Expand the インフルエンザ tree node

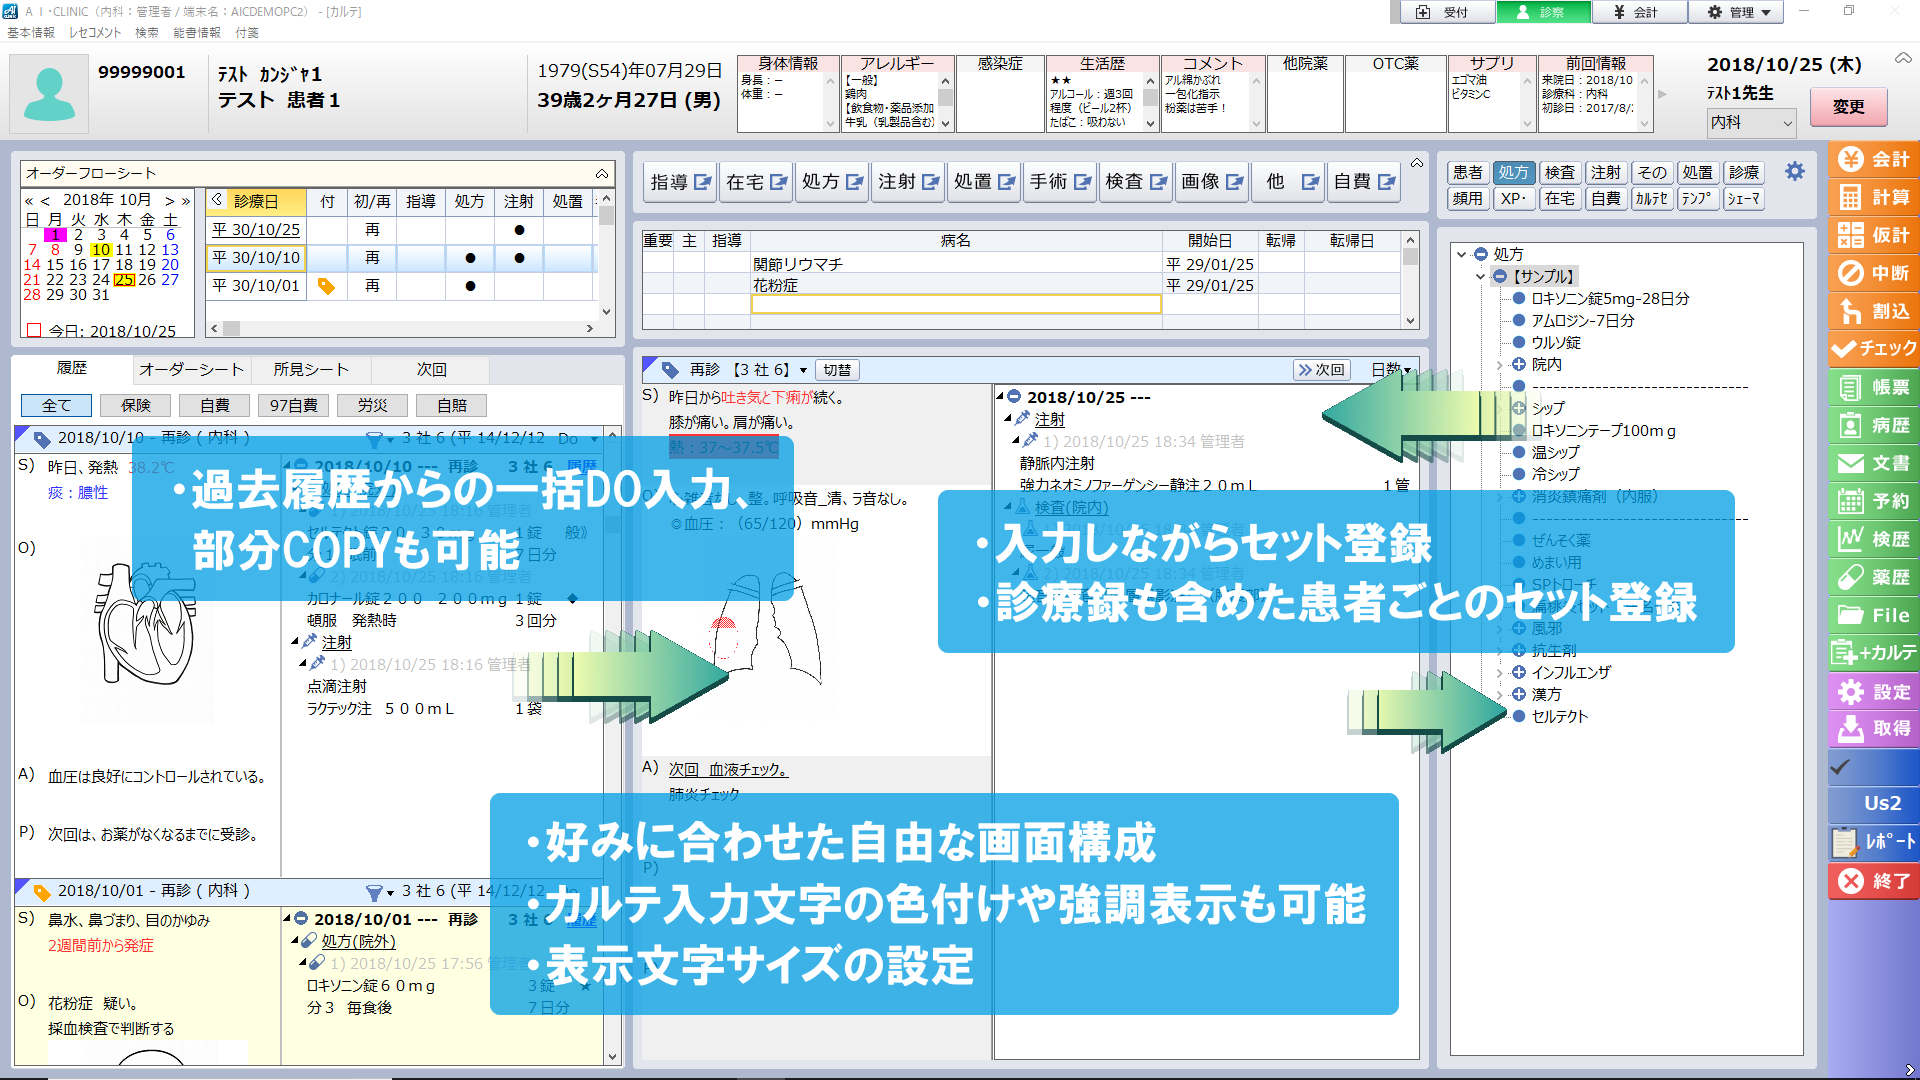(x=1500, y=673)
